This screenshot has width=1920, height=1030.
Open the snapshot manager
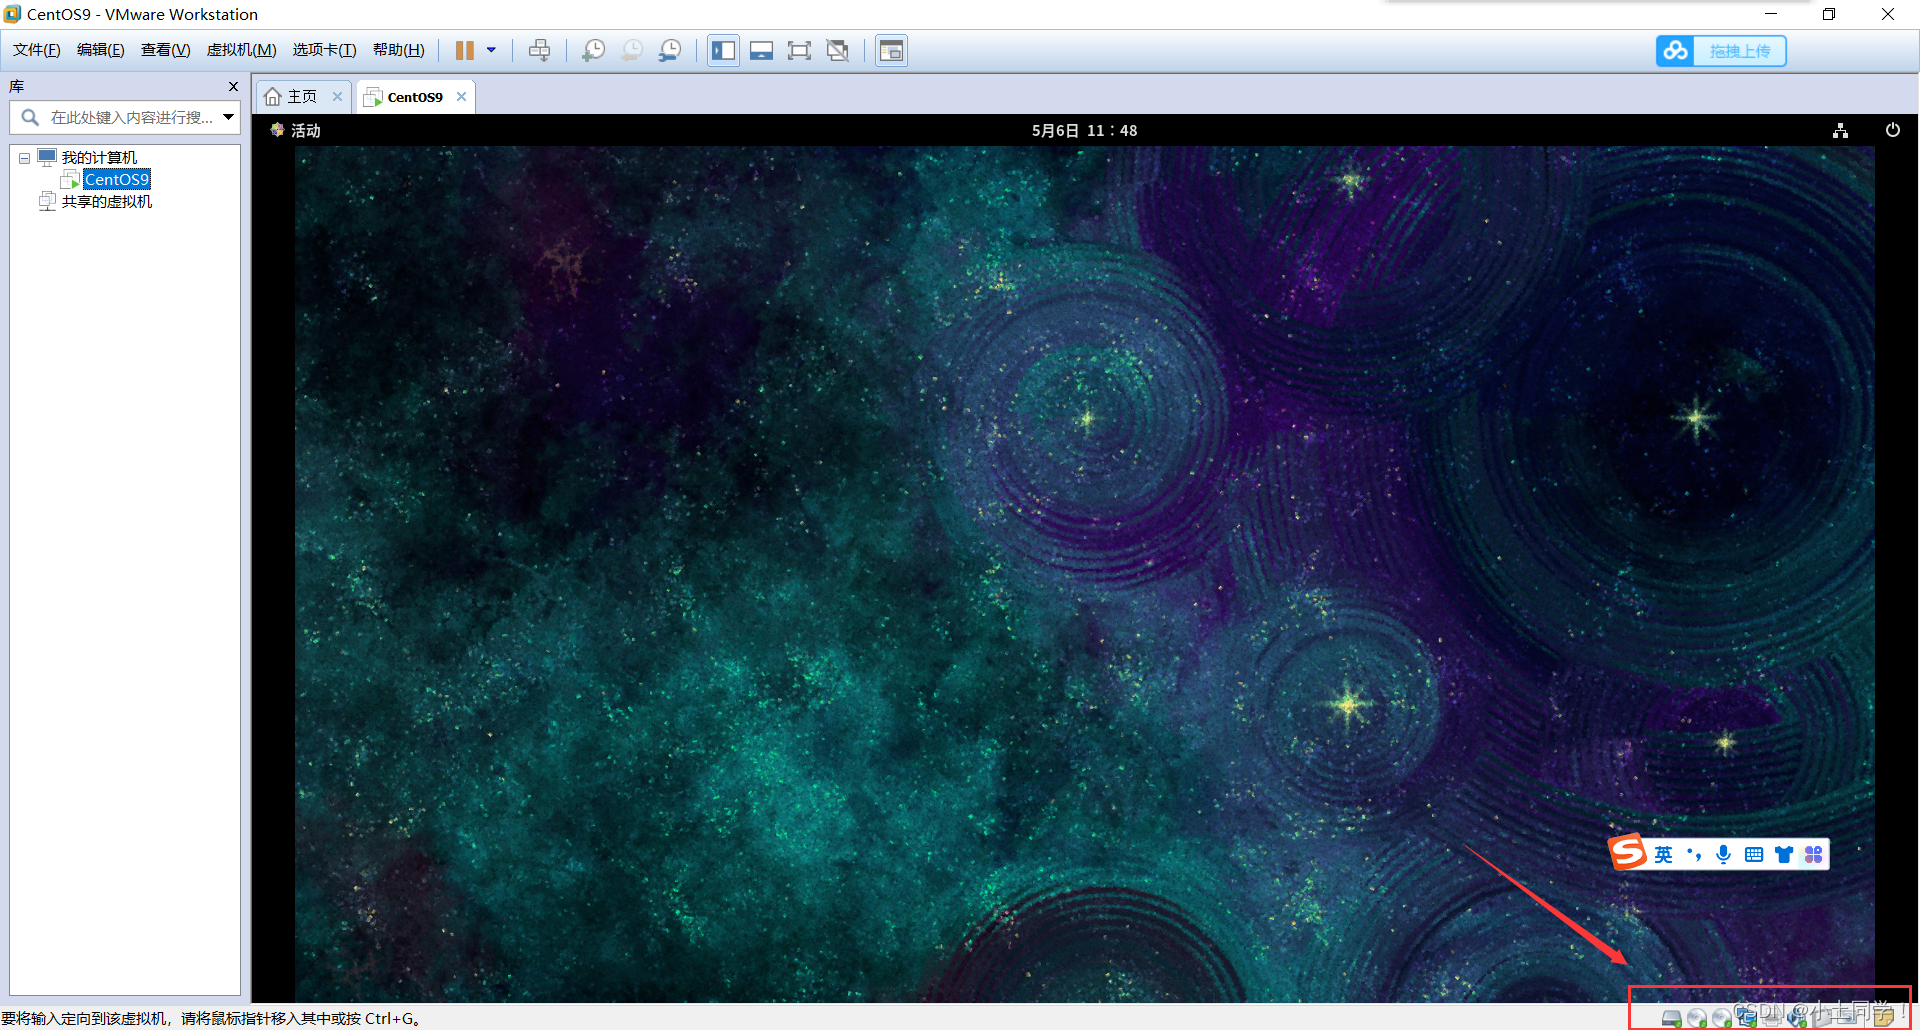click(x=669, y=51)
